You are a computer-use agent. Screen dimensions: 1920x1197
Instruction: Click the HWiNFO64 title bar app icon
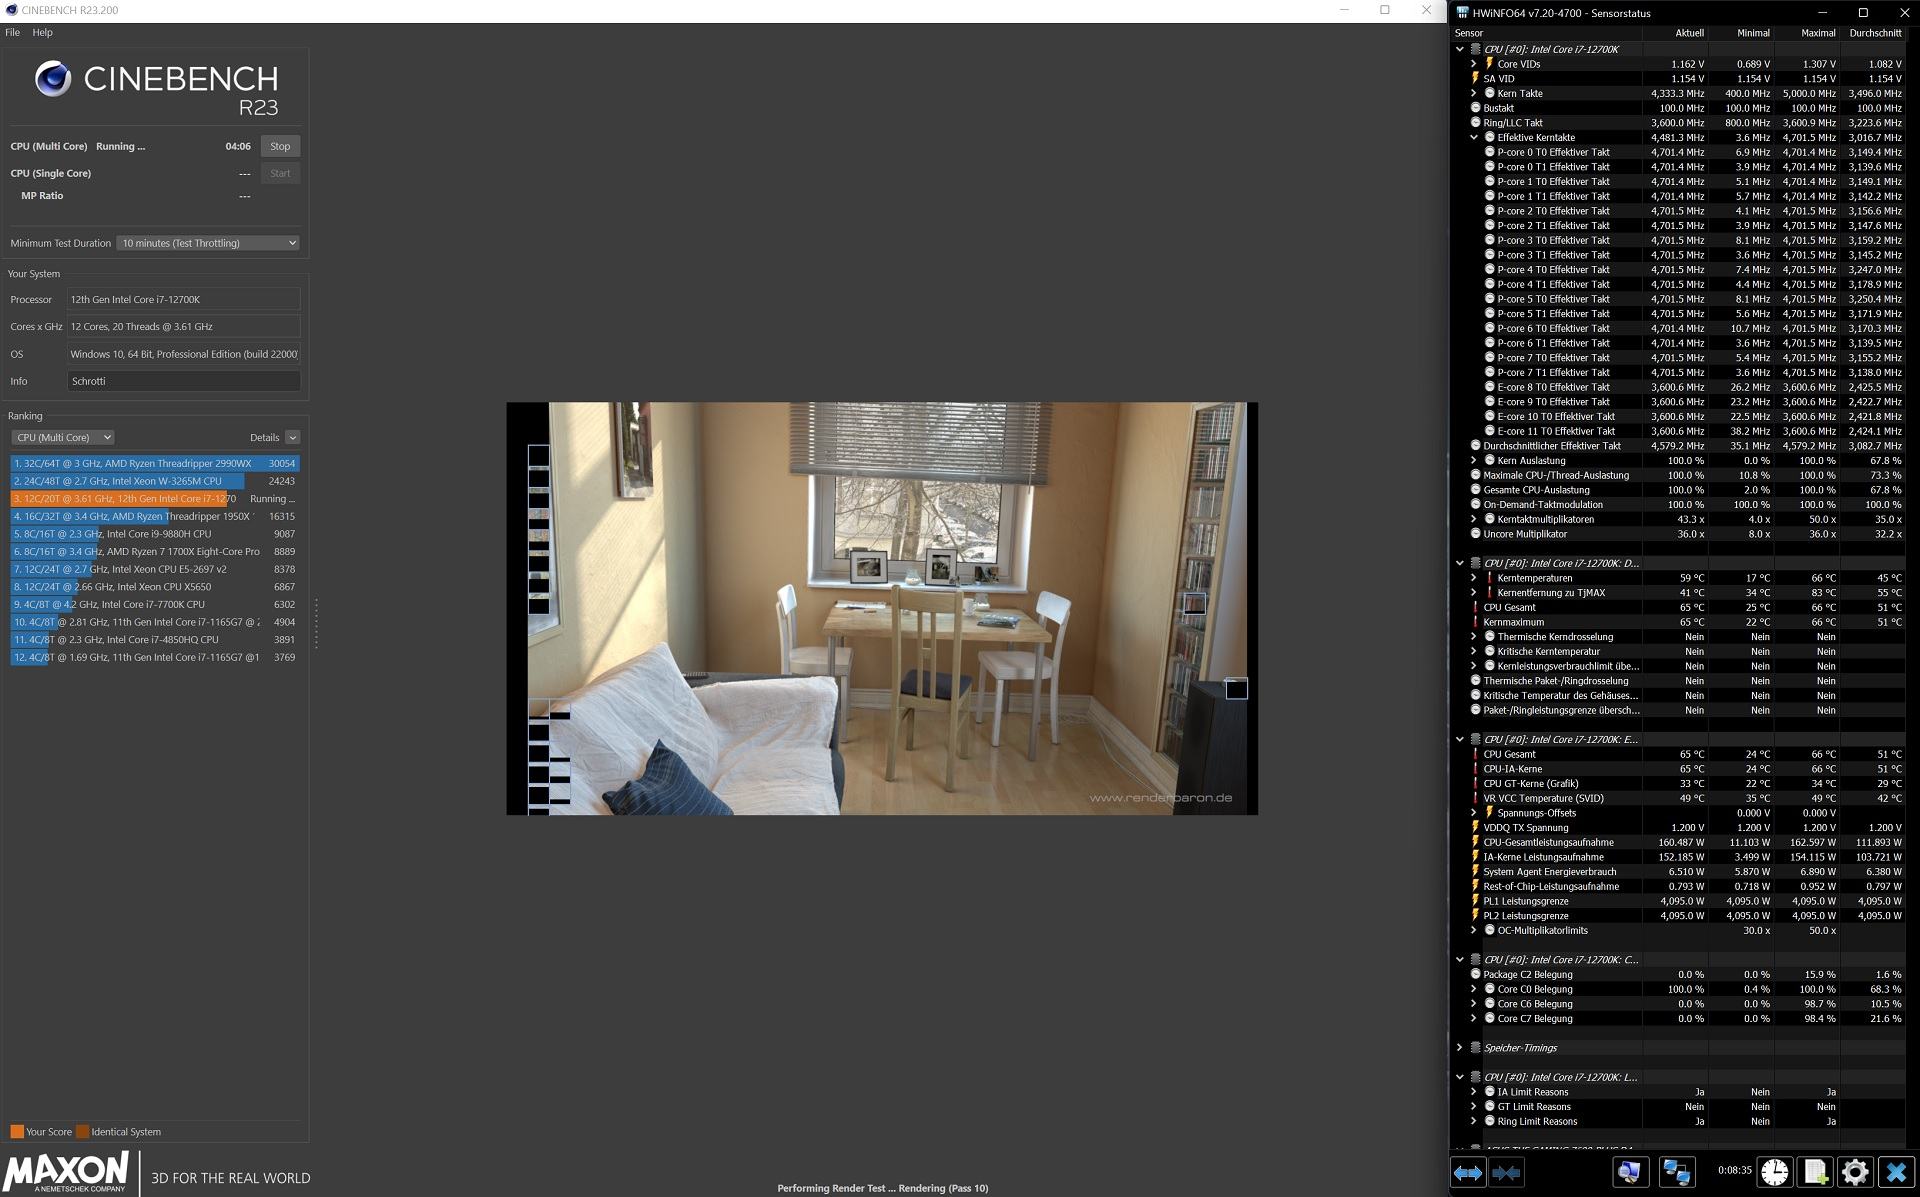[x=1462, y=13]
